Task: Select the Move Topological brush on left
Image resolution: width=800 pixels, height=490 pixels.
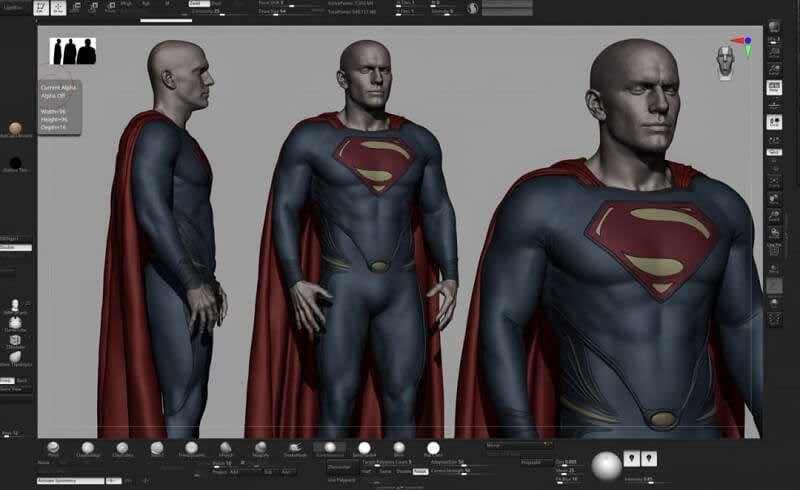Action: point(15,358)
